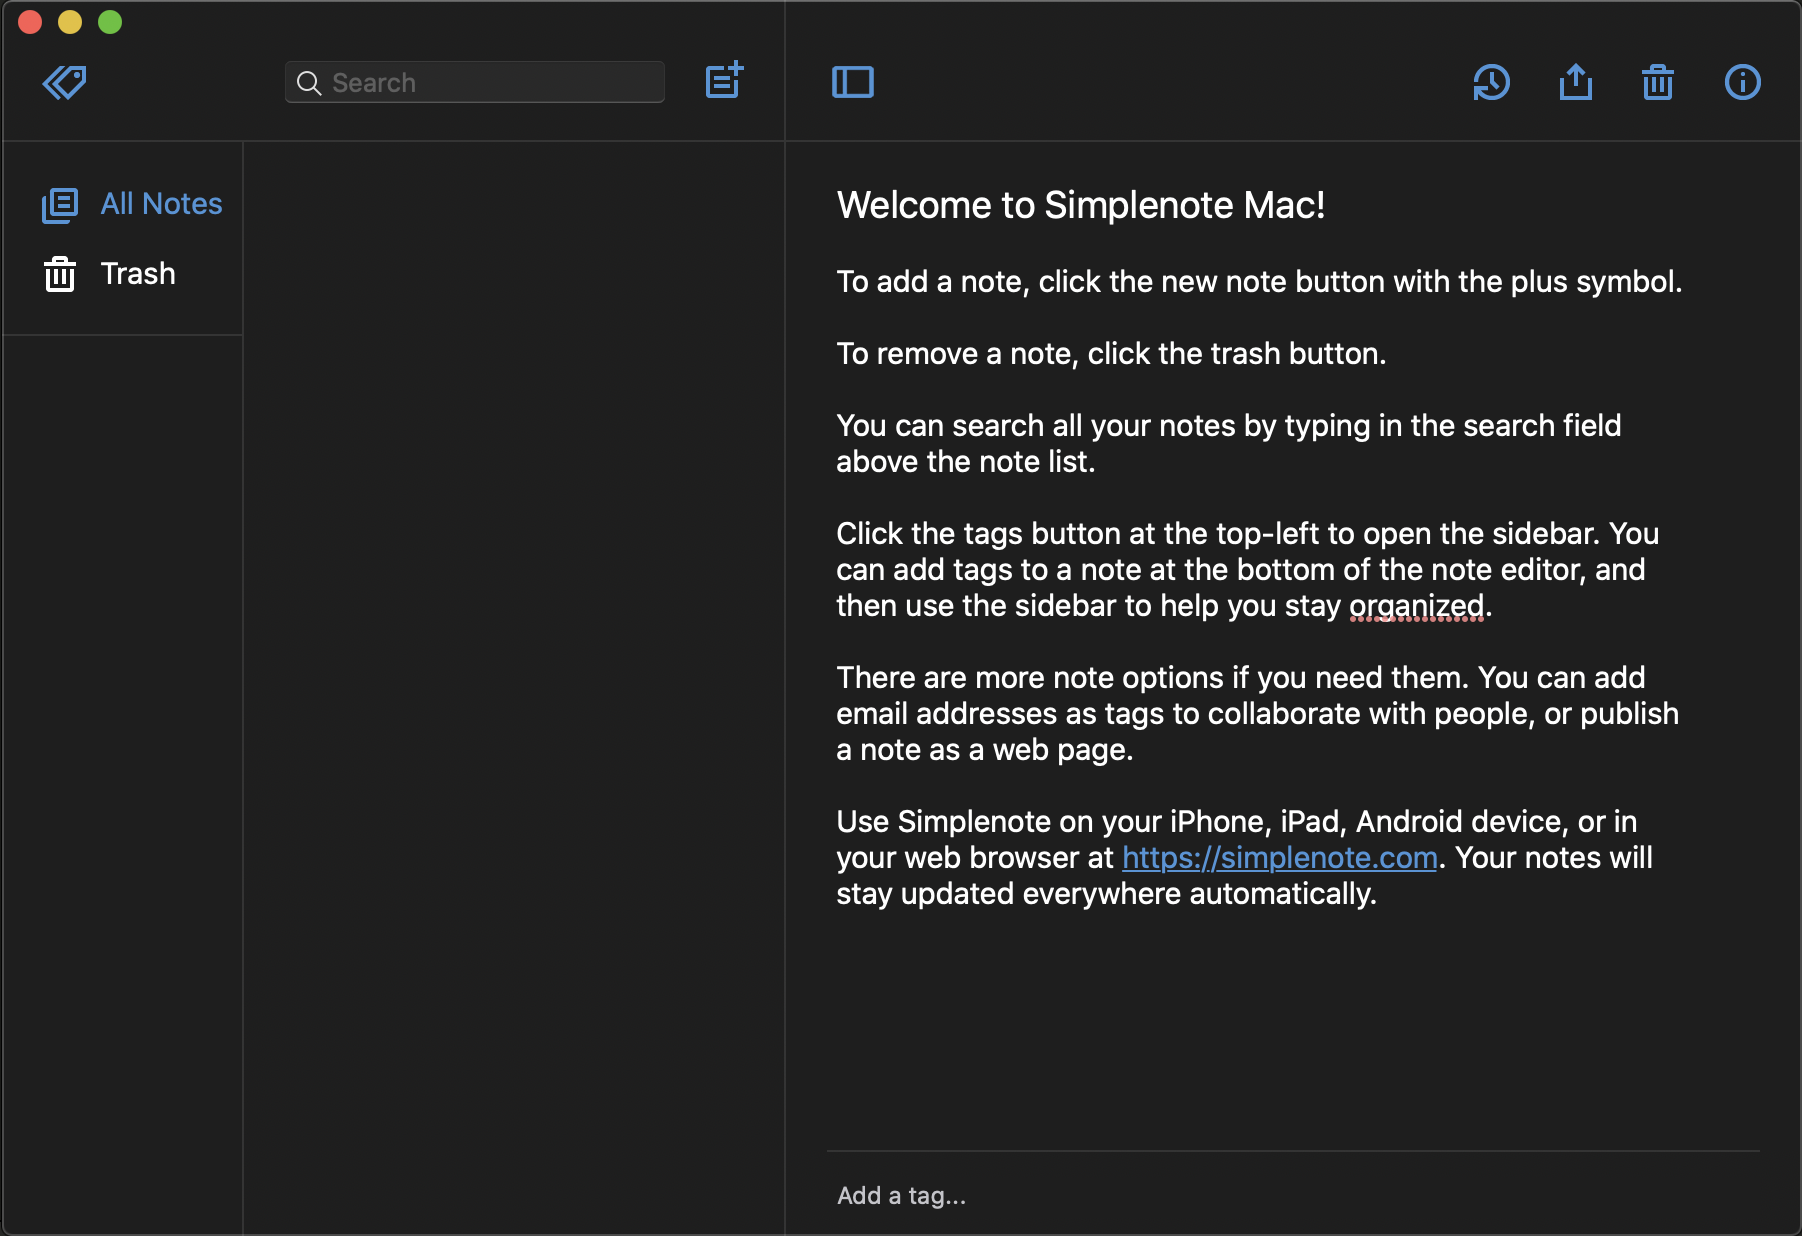The width and height of the screenshot is (1802, 1236).
Task: Click the Add a tag field
Action: [900, 1195]
